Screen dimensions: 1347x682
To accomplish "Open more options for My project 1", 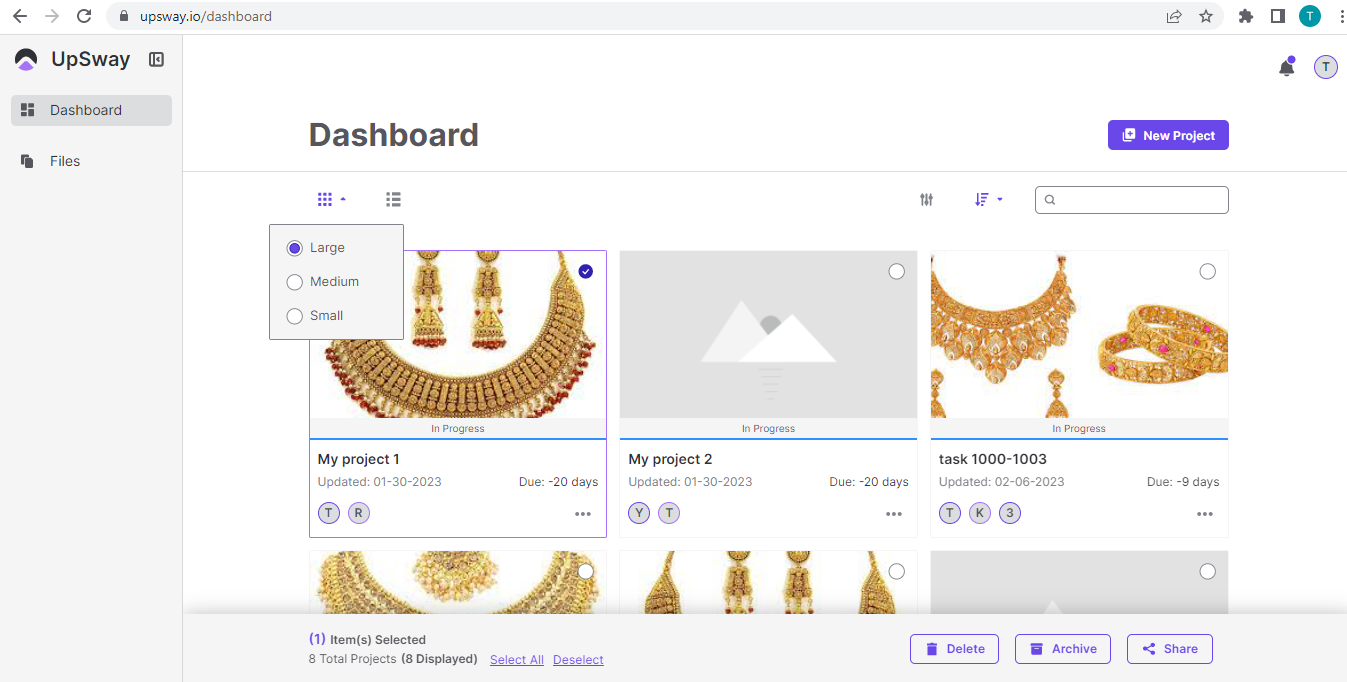I will pos(583,514).
